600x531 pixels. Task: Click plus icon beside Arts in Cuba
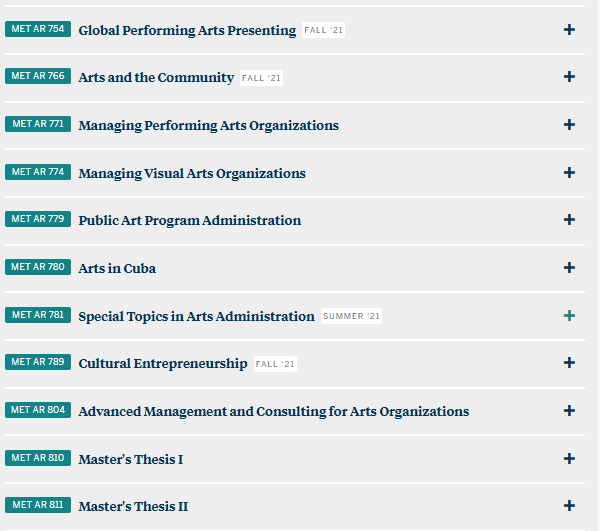click(x=569, y=267)
